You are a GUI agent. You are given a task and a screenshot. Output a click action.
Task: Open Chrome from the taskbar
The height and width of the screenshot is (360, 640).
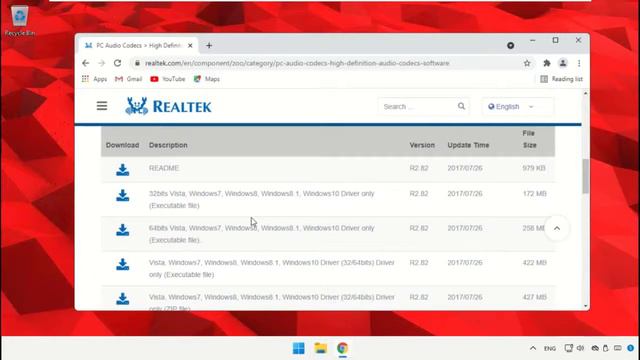tap(342, 348)
